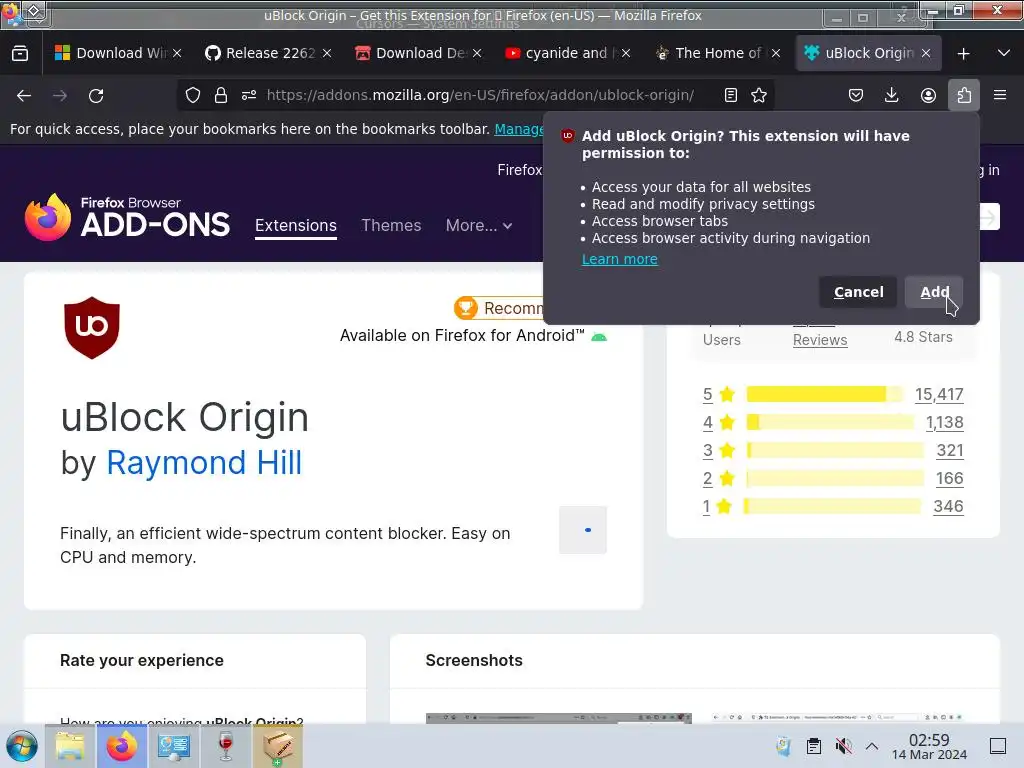Click the Recommended badge
The image size is (1024, 768).
click(x=500, y=308)
